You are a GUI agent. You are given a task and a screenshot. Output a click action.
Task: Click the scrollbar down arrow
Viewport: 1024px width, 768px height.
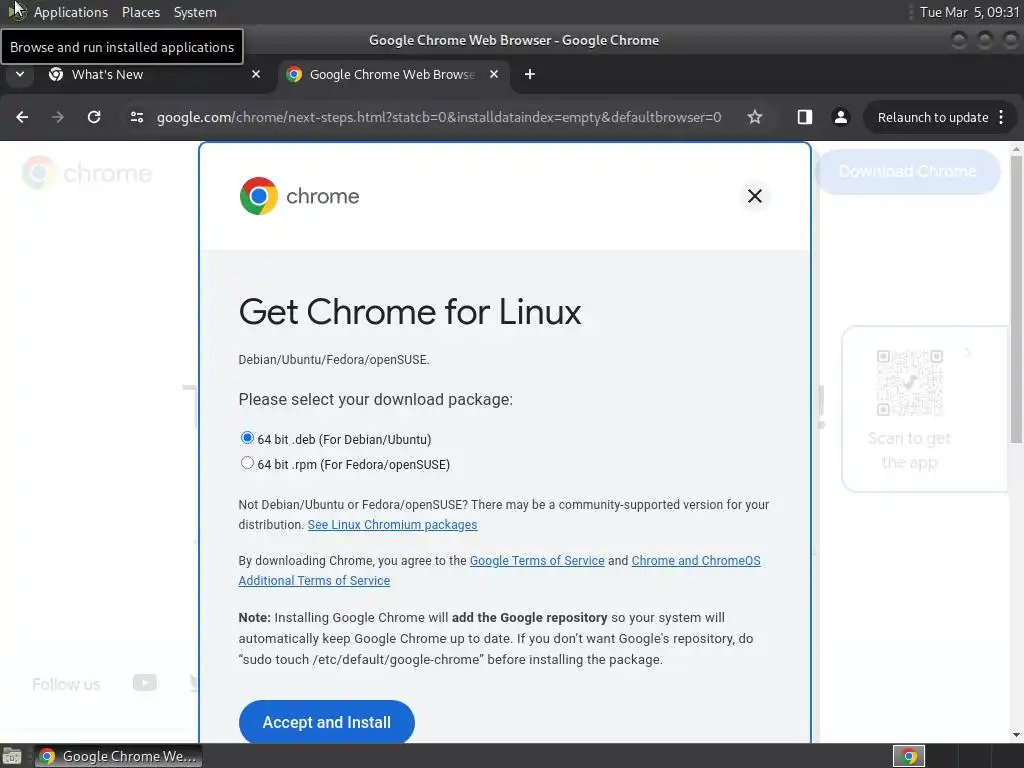1016,735
